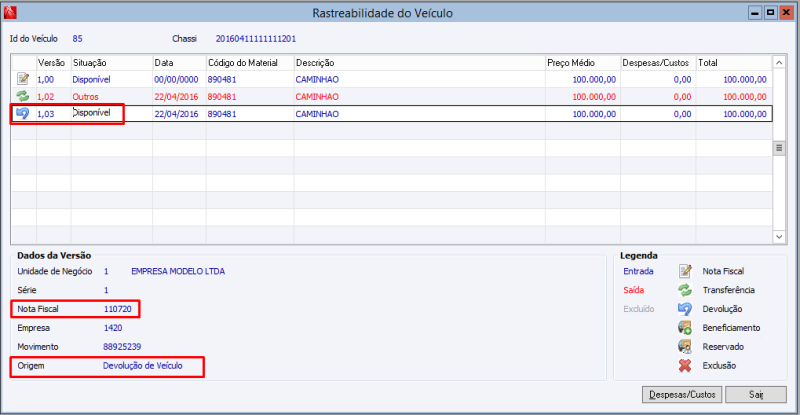Click the Sair button
The image size is (800, 415).
tap(756, 395)
